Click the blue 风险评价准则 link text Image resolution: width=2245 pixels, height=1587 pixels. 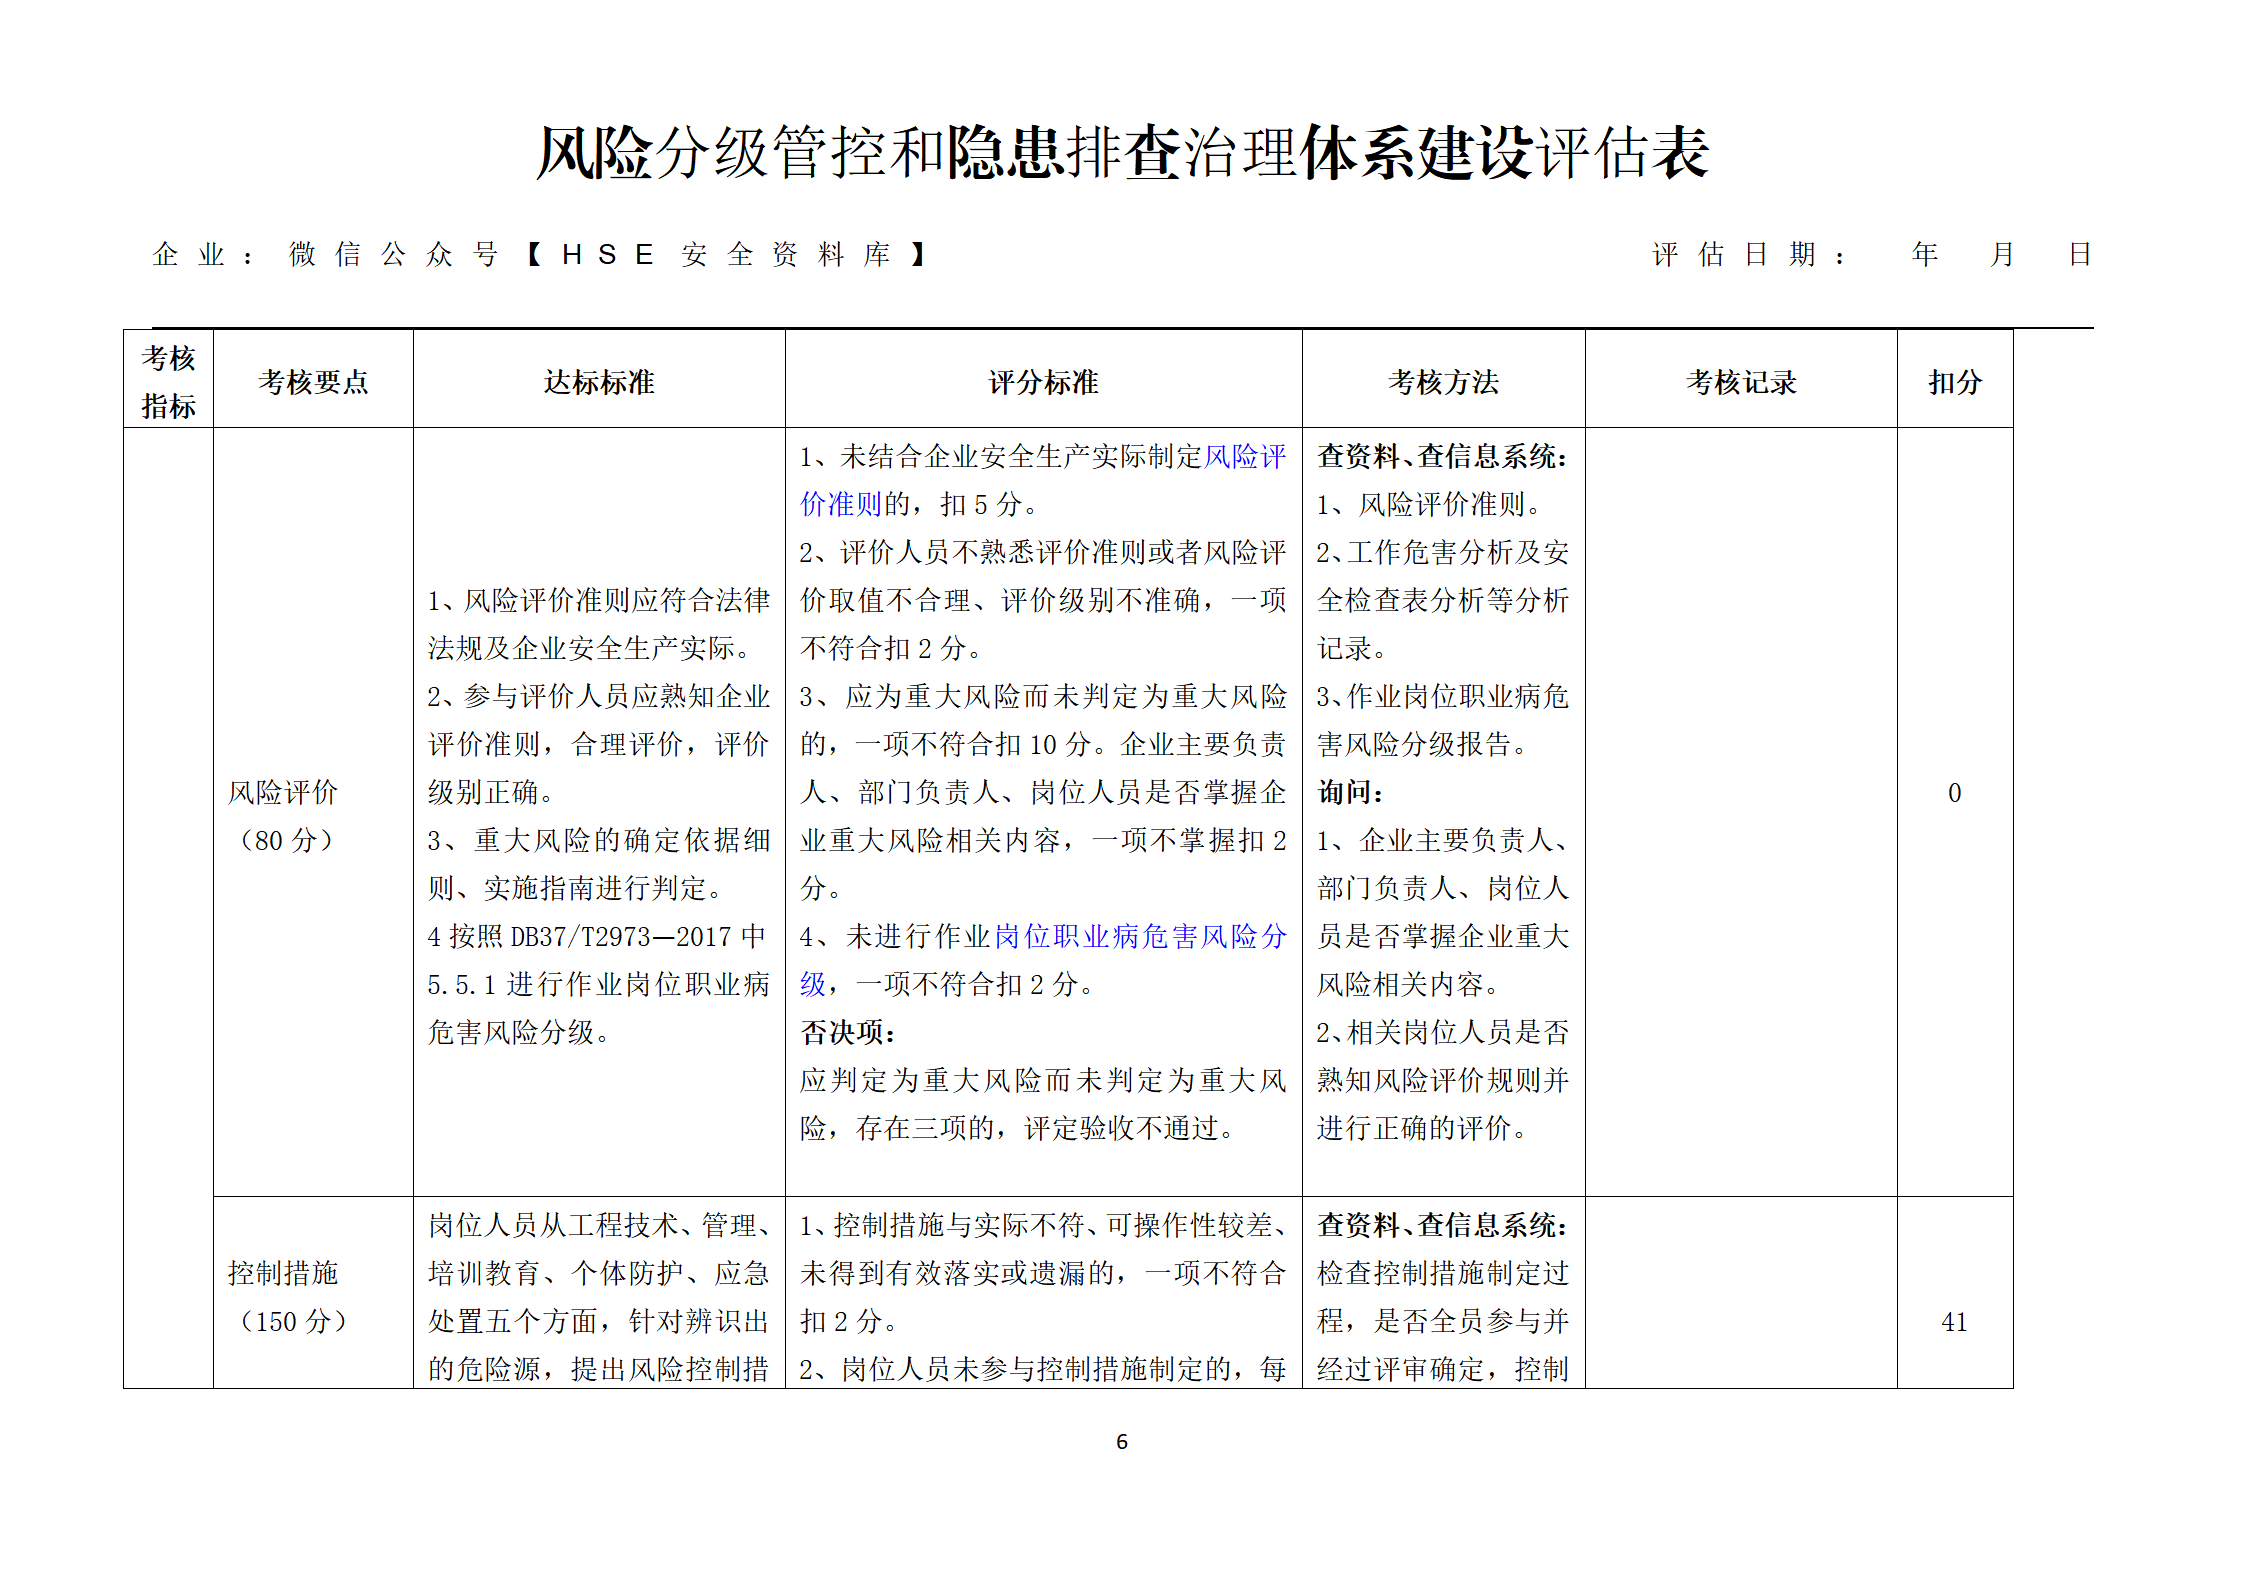click(1243, 457)
